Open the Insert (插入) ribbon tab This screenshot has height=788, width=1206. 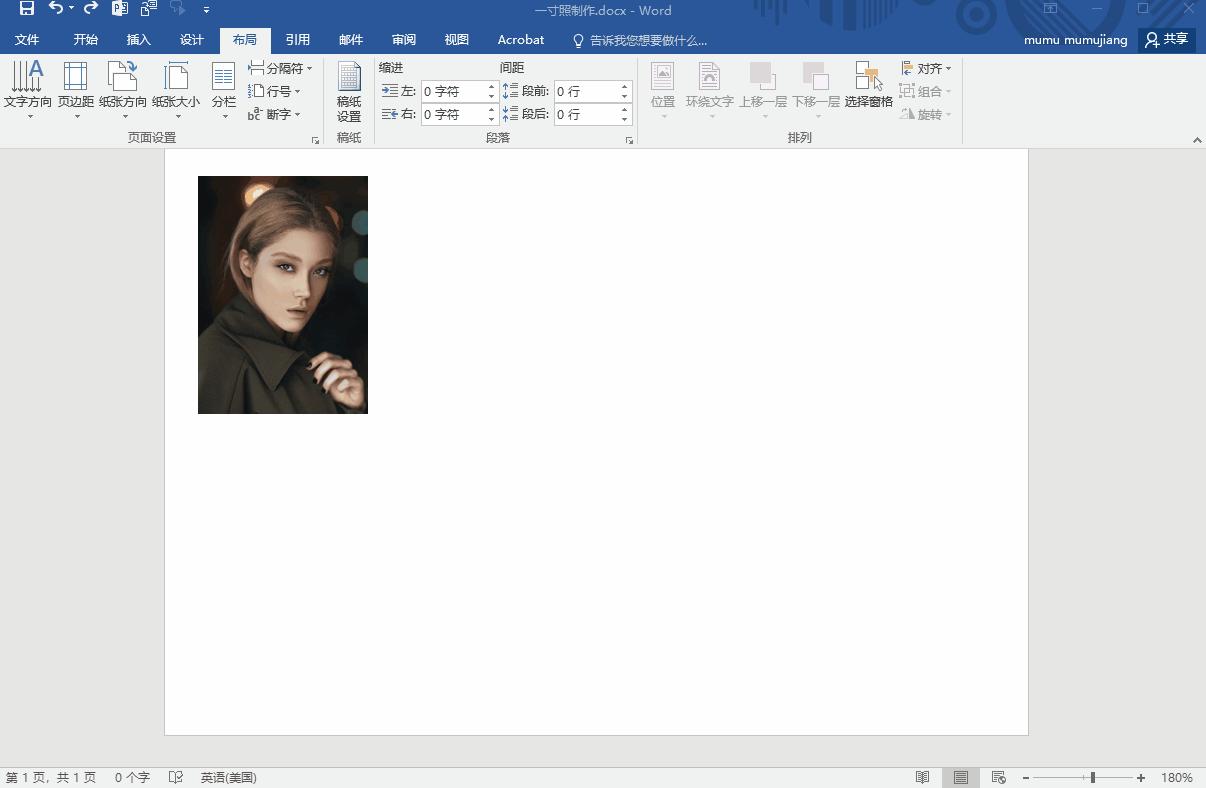click(138, 40)
